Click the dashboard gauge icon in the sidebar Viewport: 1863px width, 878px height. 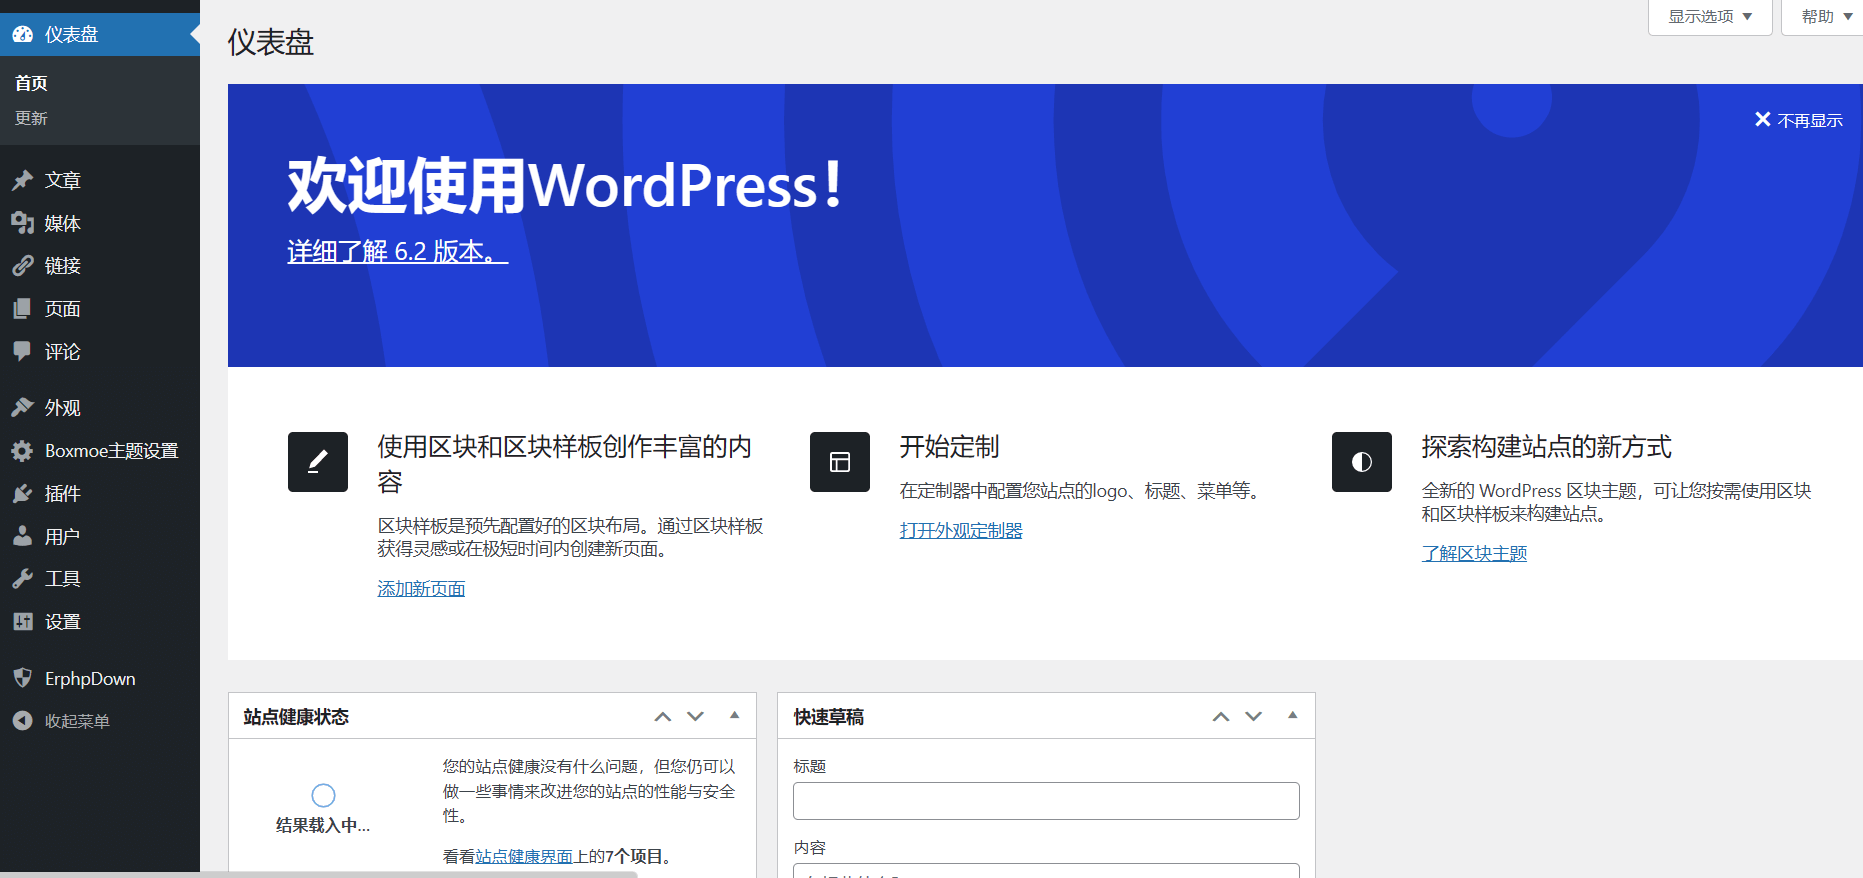pos(23,34)
